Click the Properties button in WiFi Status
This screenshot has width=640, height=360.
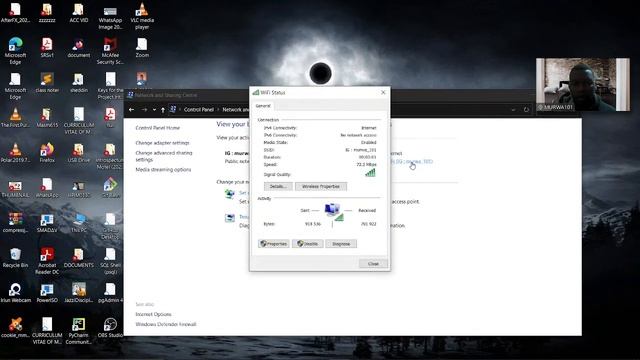(274, 244)
